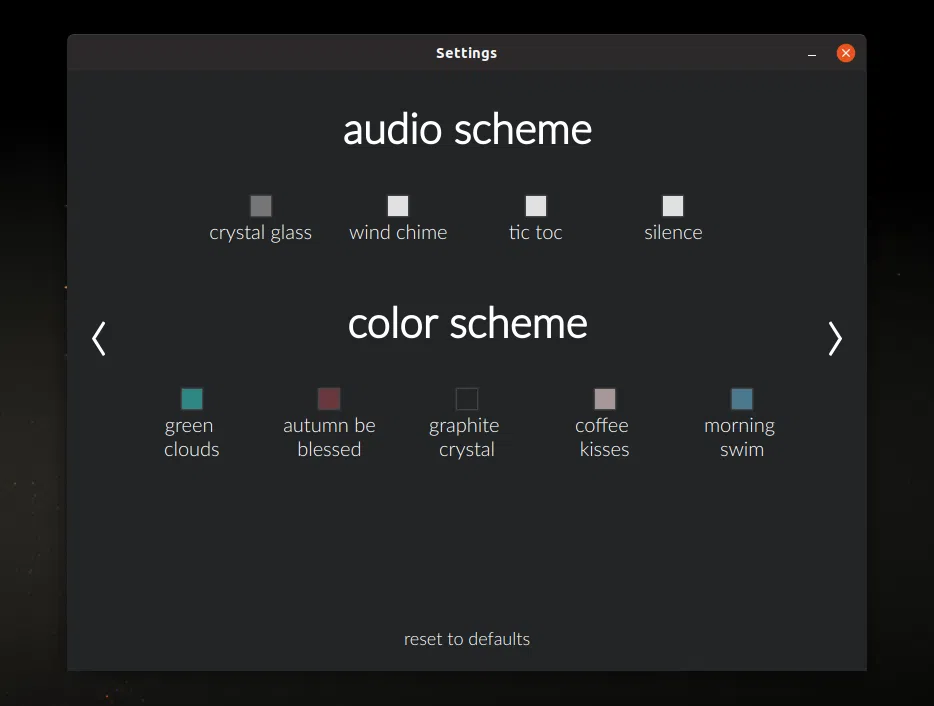
Task: Go back using the left chevron
Action: (x=99, y=338)
